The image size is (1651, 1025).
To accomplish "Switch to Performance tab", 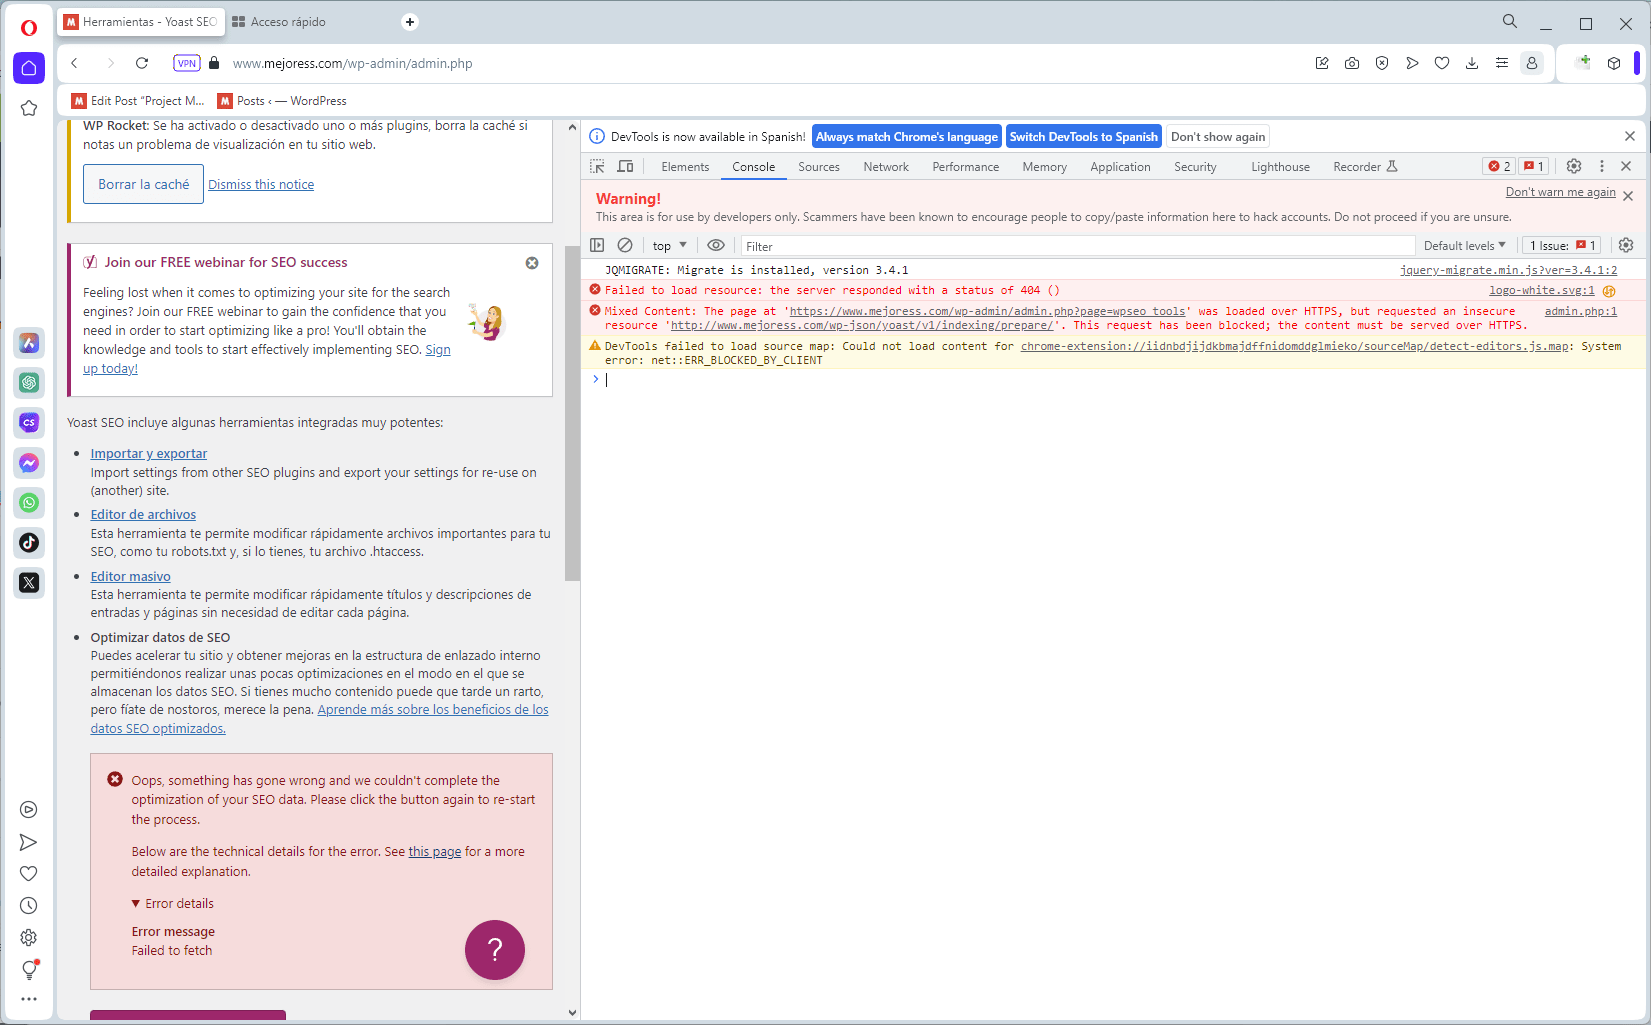I will [x=966, y=167].
